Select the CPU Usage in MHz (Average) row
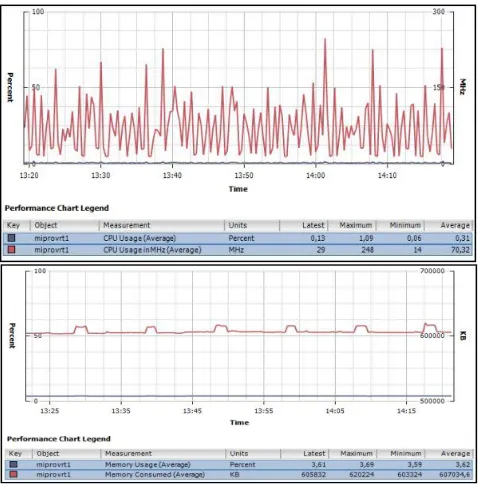 (238, 250)
